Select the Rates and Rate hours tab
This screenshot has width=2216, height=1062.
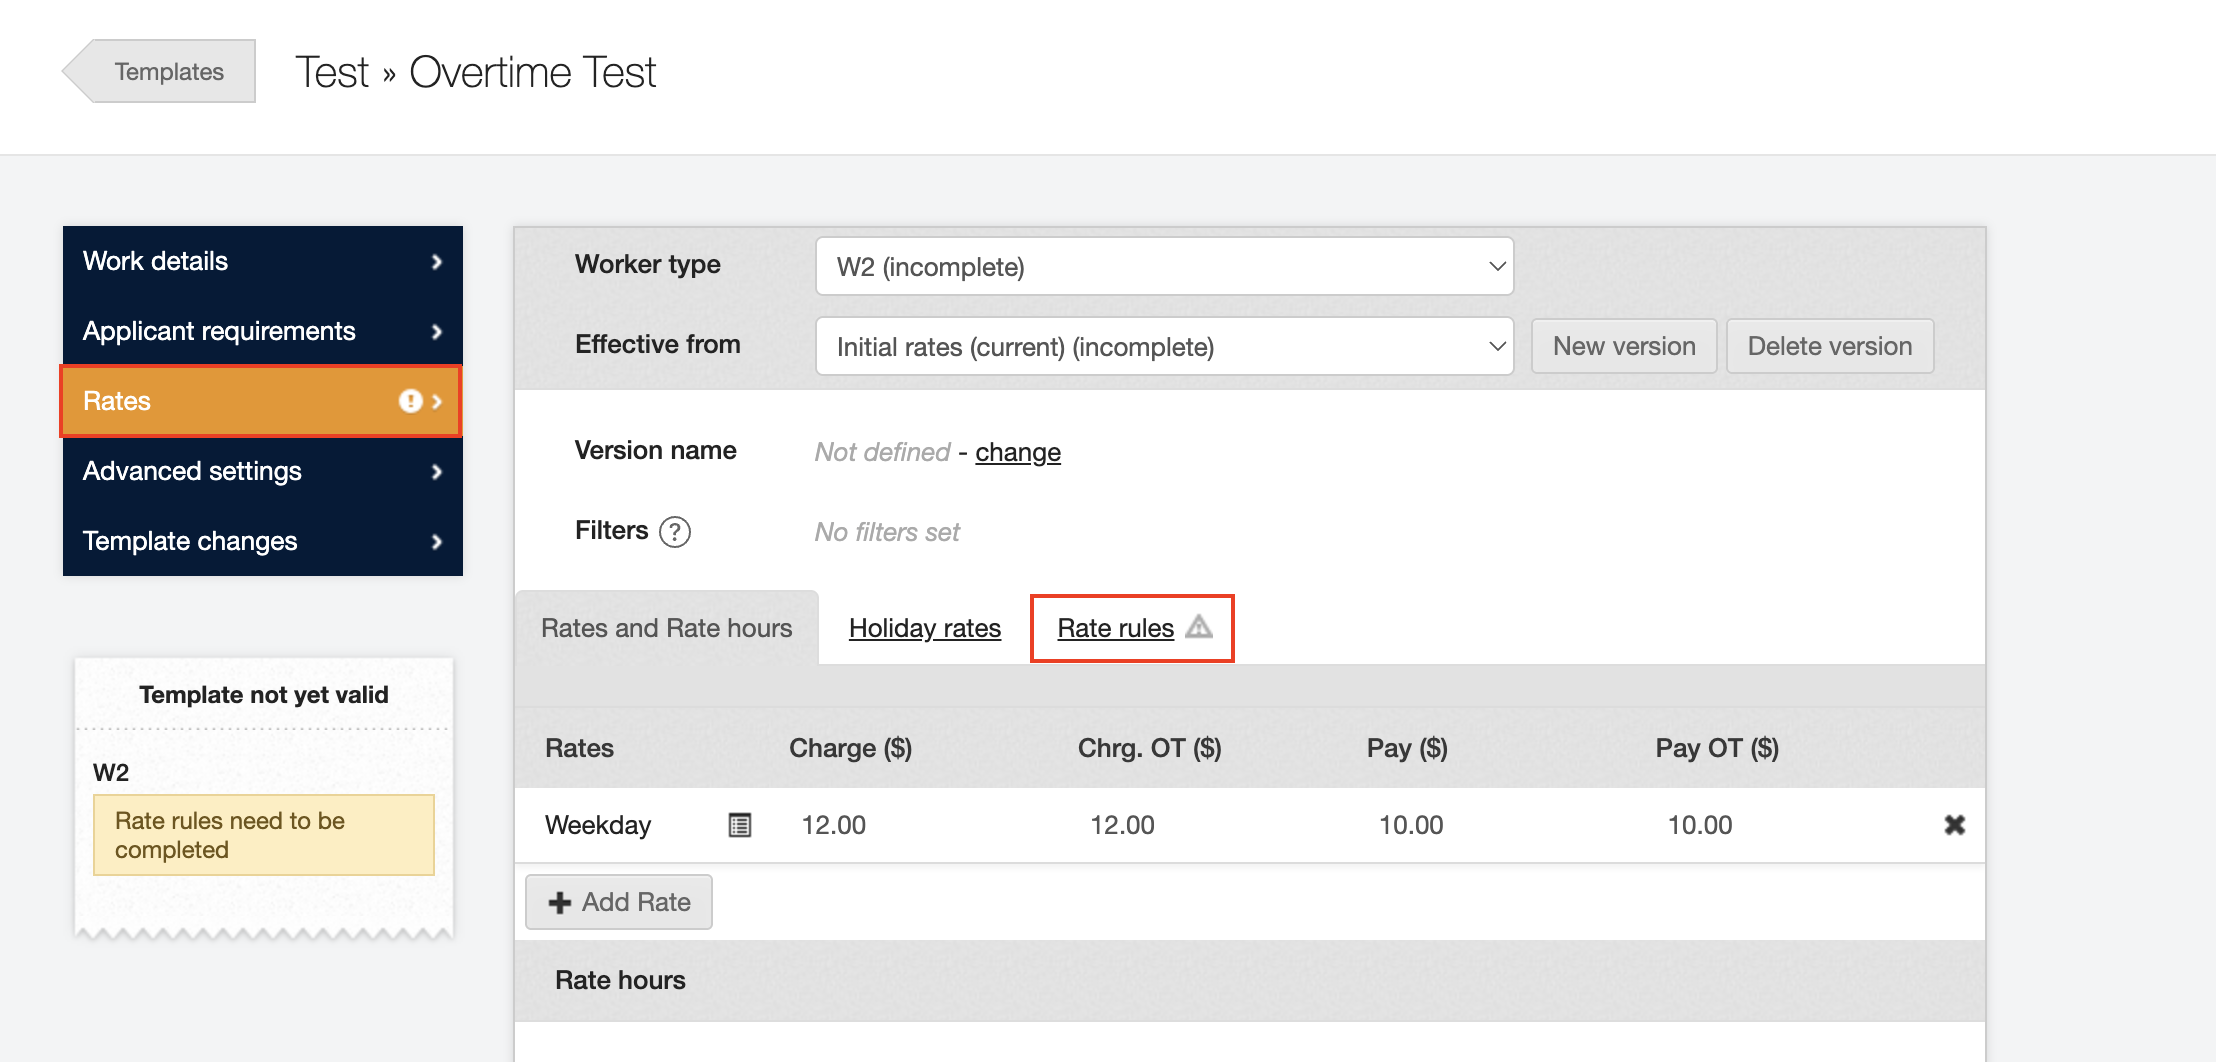[x=666, y=628]
